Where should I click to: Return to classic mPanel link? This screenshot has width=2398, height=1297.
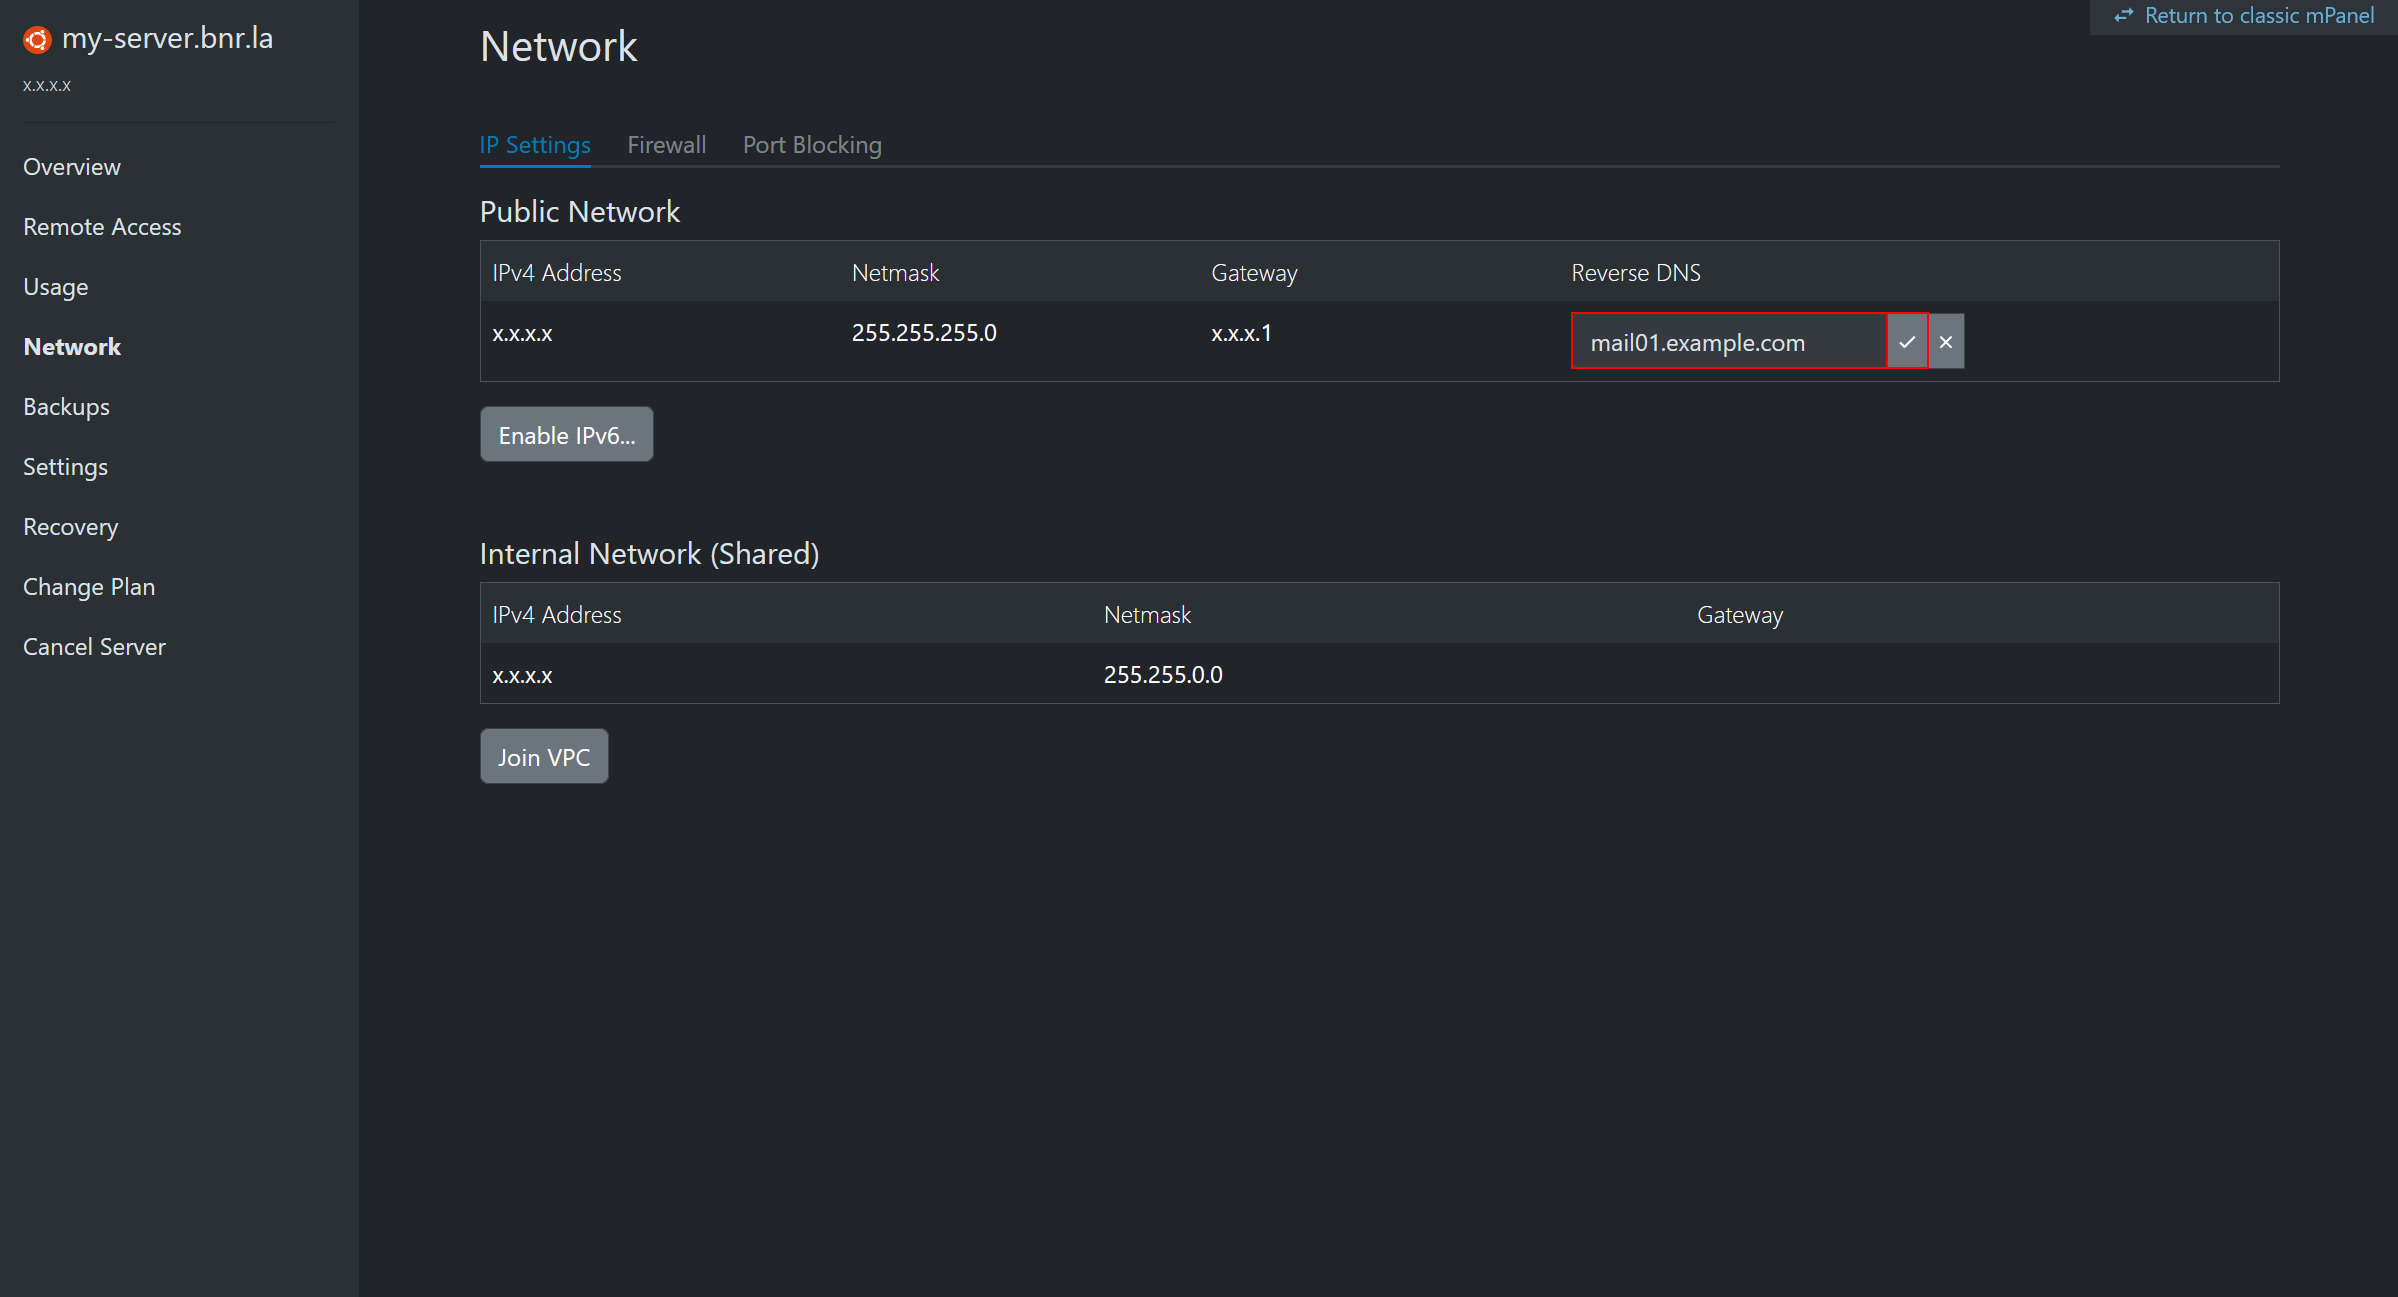point(2258,16)
